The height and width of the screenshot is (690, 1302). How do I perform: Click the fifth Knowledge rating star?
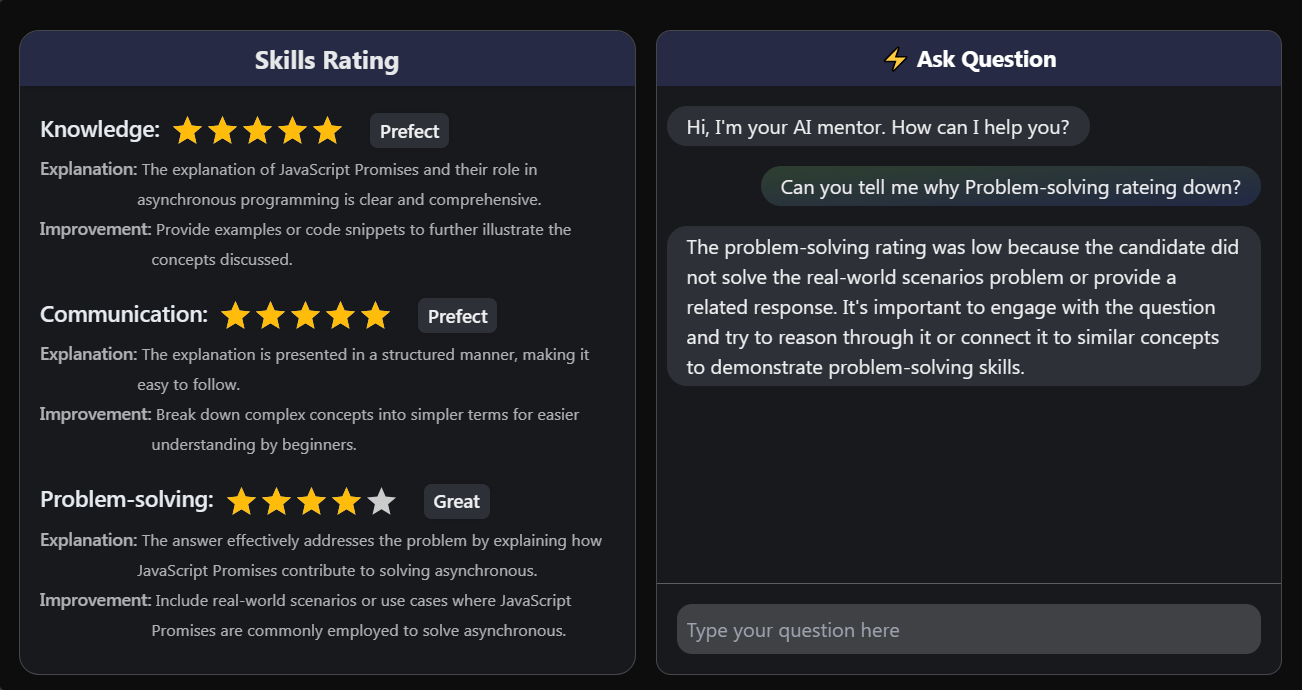(327, 131)
